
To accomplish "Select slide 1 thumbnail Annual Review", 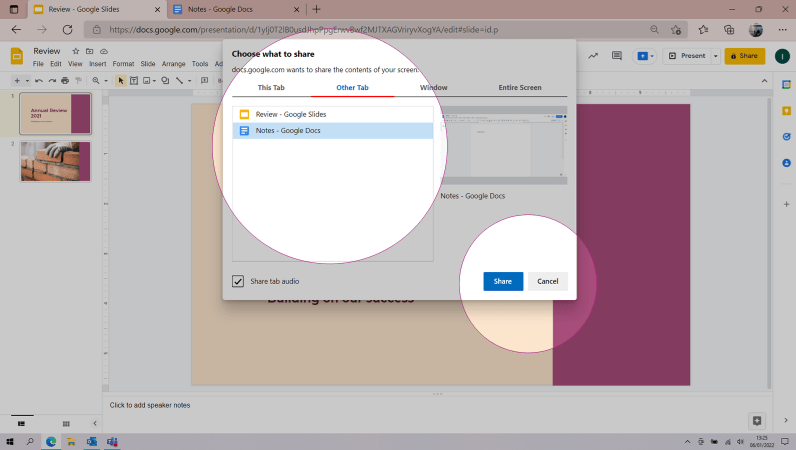I will [55, 113].
